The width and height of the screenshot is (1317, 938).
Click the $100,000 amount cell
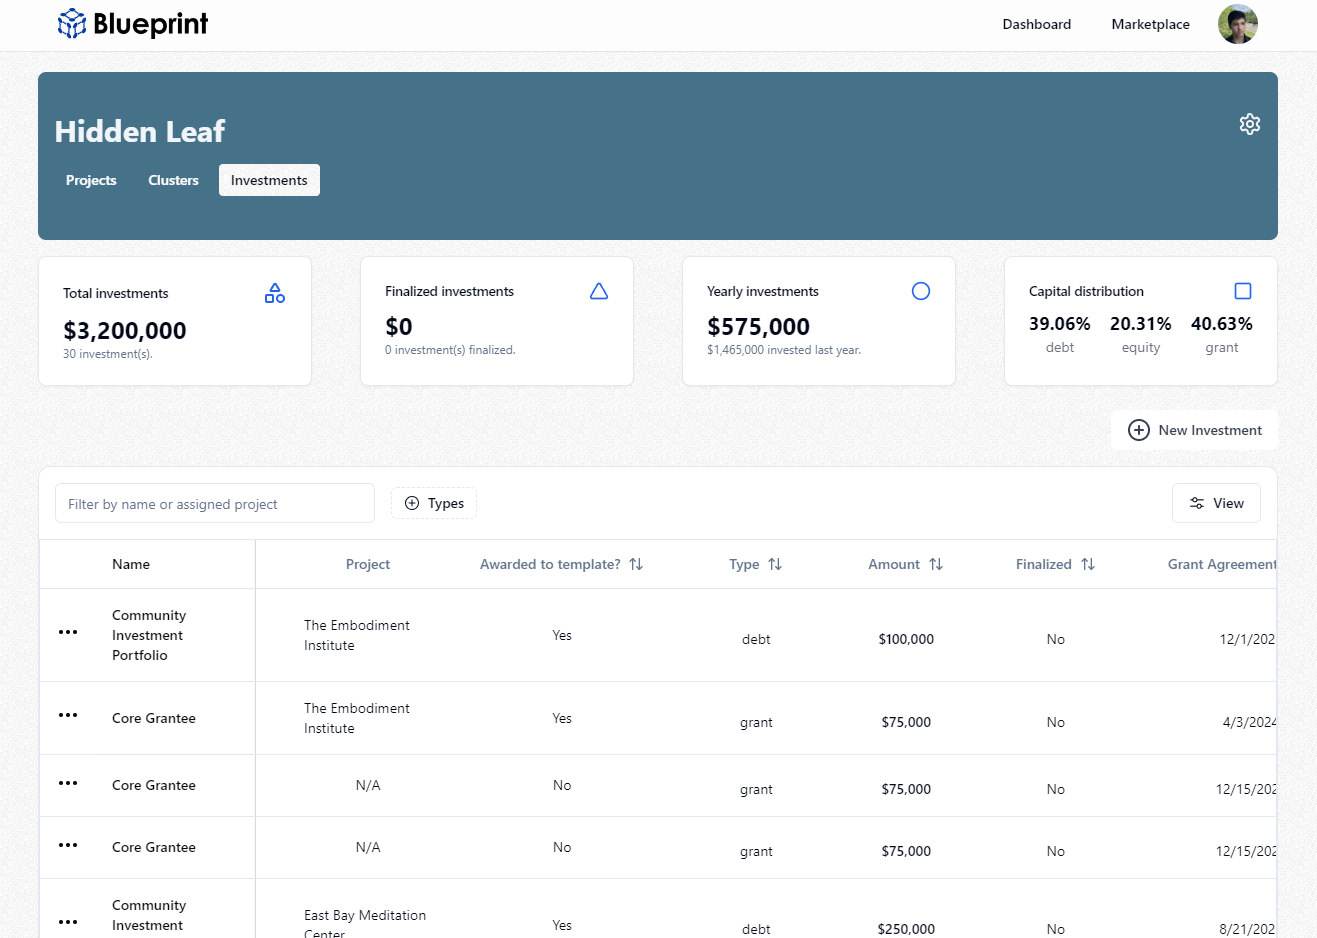[x=906, y=639]
